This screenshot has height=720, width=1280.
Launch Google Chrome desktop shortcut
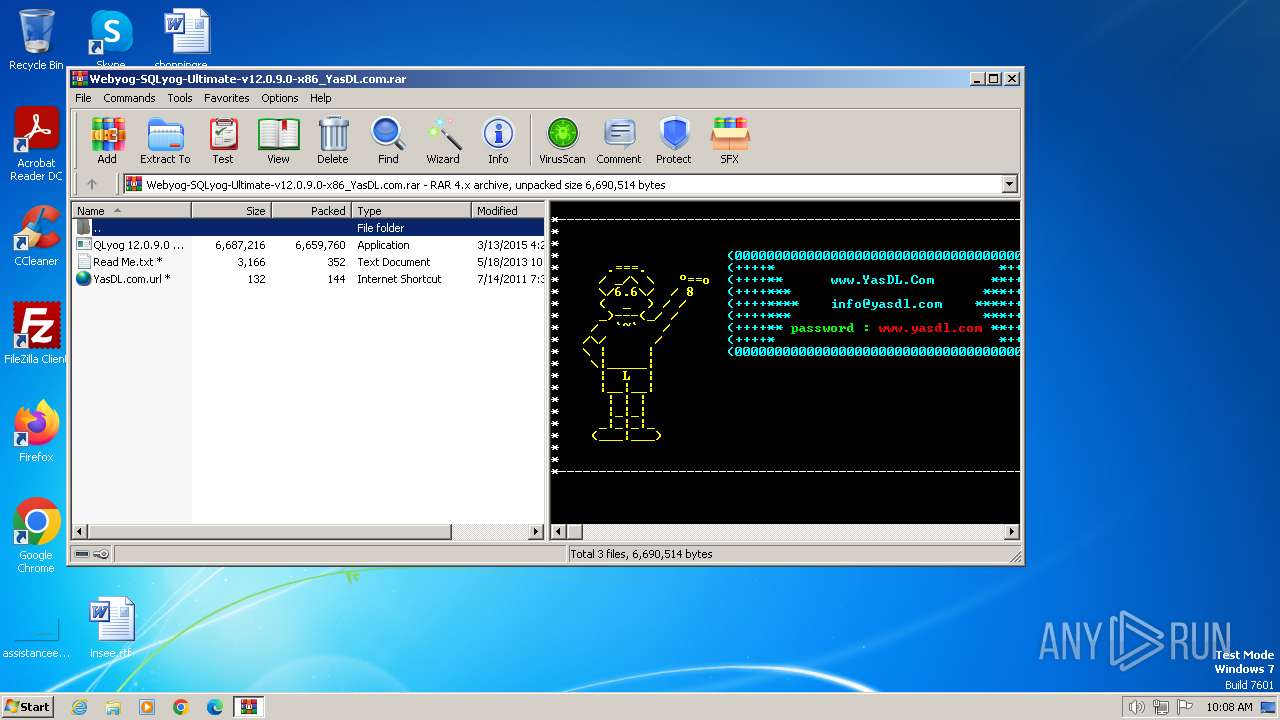coord(36,536)
